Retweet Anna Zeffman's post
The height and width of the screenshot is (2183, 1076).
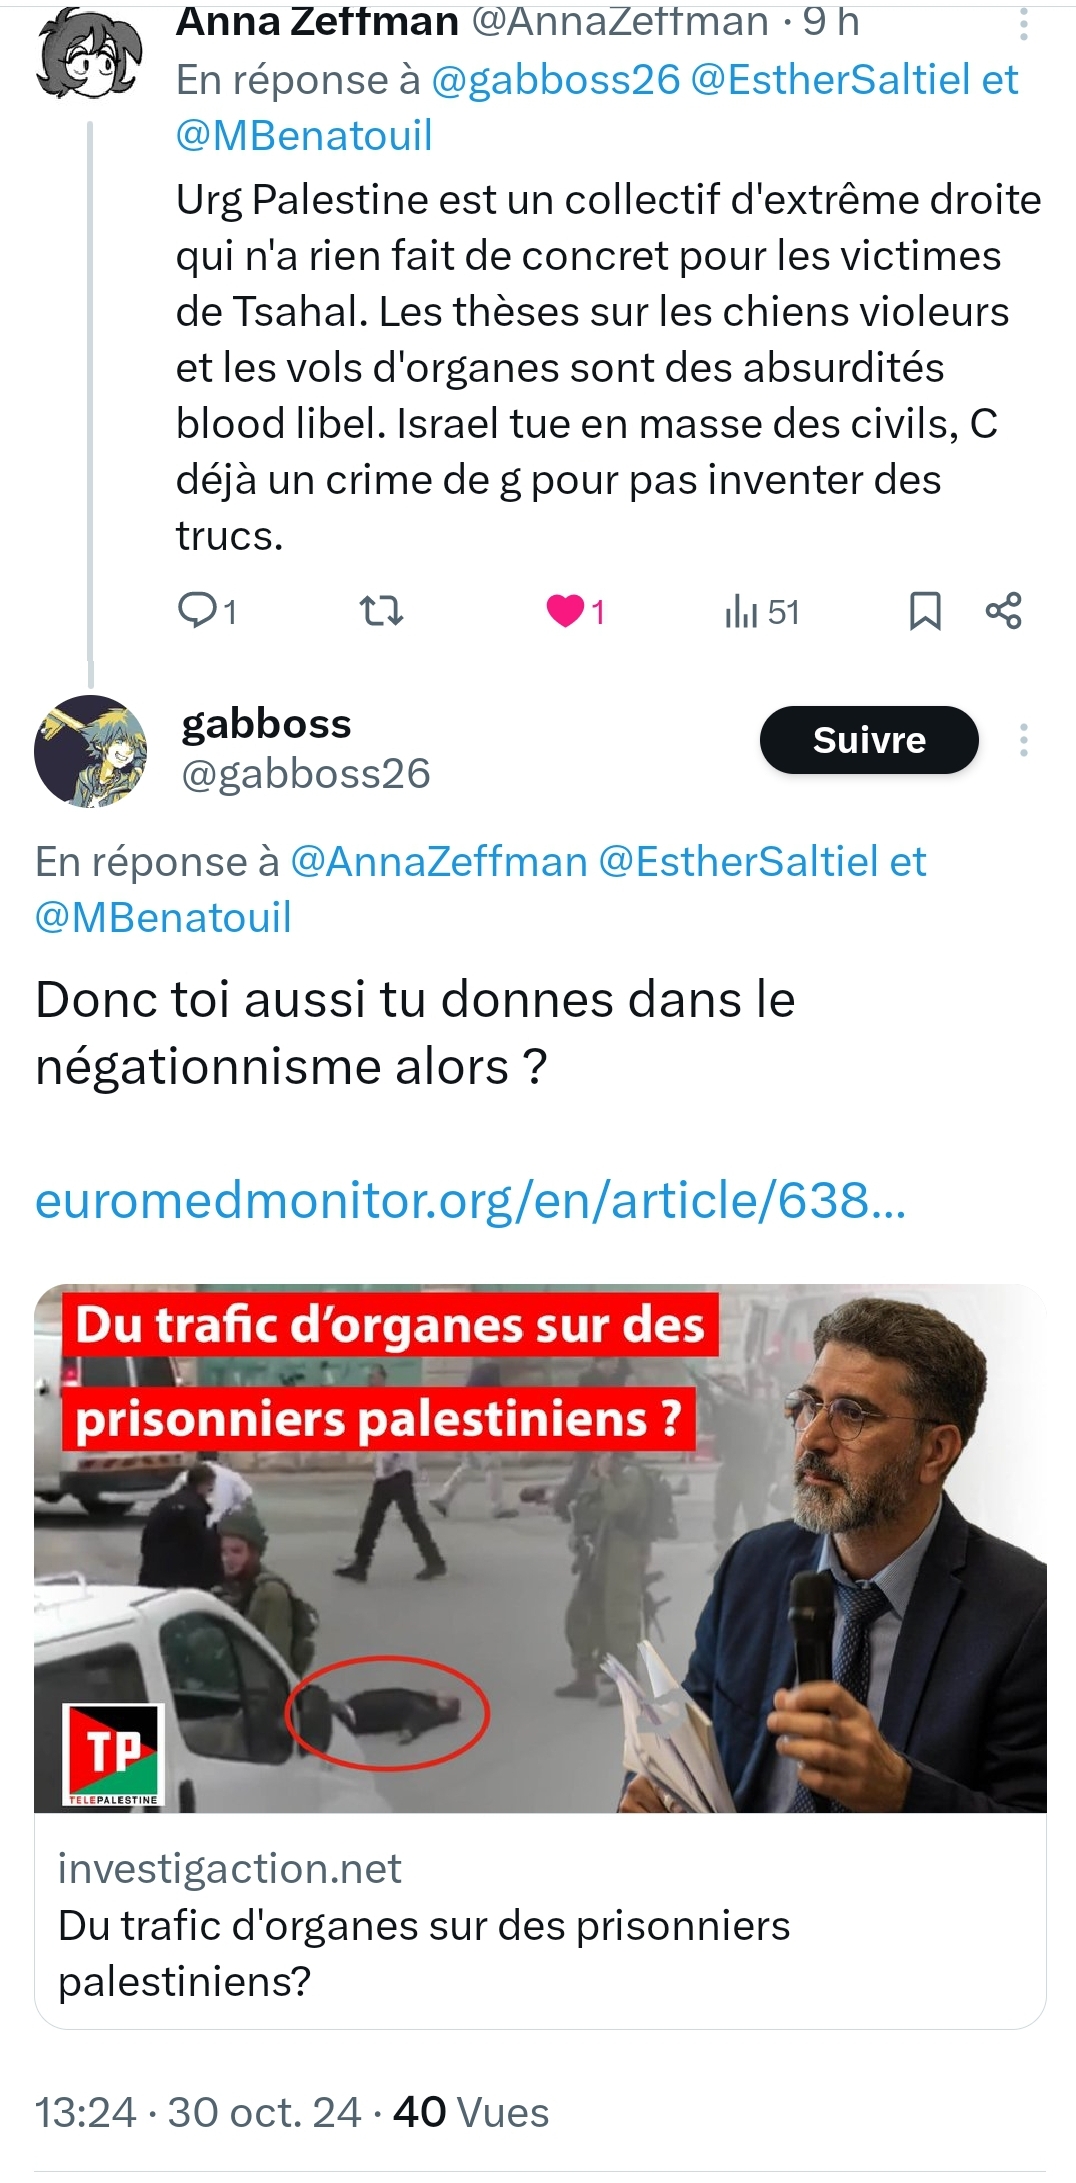(381, 610)
